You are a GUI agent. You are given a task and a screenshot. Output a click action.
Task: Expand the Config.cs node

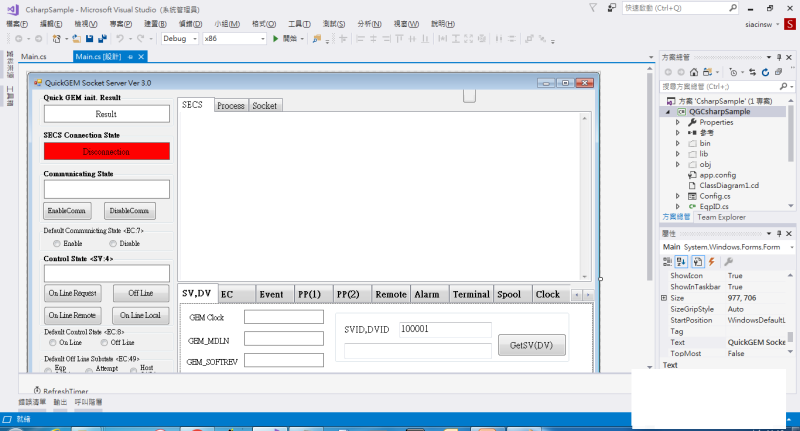pos(678,196)
